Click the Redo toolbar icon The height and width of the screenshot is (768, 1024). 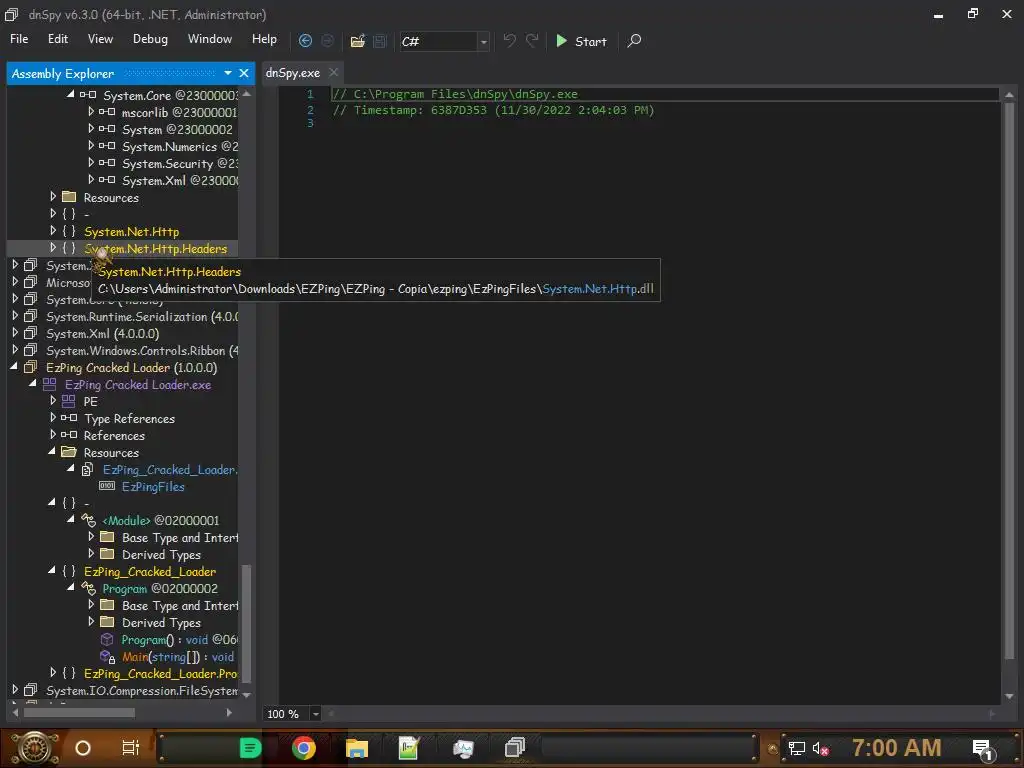click(532, 41)
